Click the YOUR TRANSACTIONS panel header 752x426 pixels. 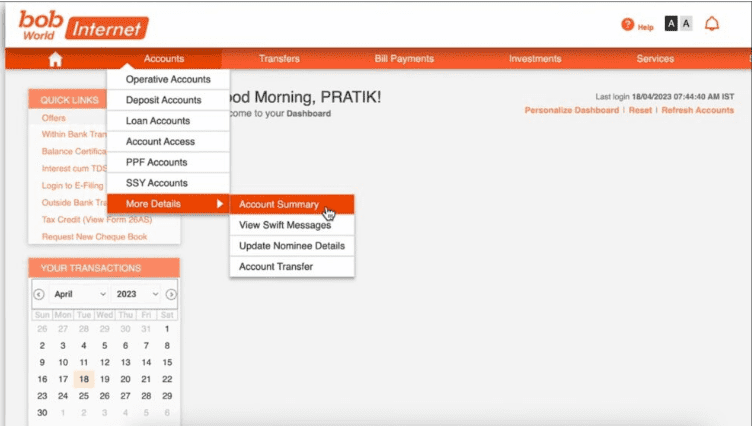[x=104, y=268]
